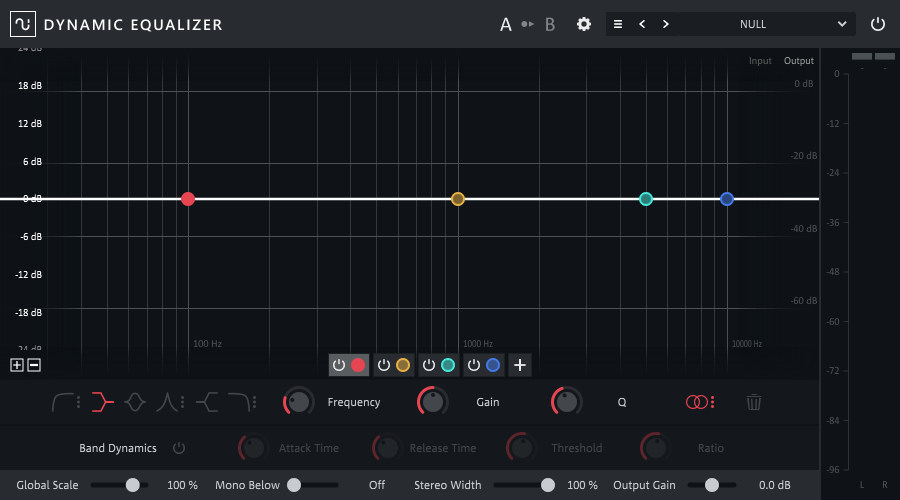Choose the low-shelf filter shape
The height and width of the screenshot is (500, 900).
(103, 402)
